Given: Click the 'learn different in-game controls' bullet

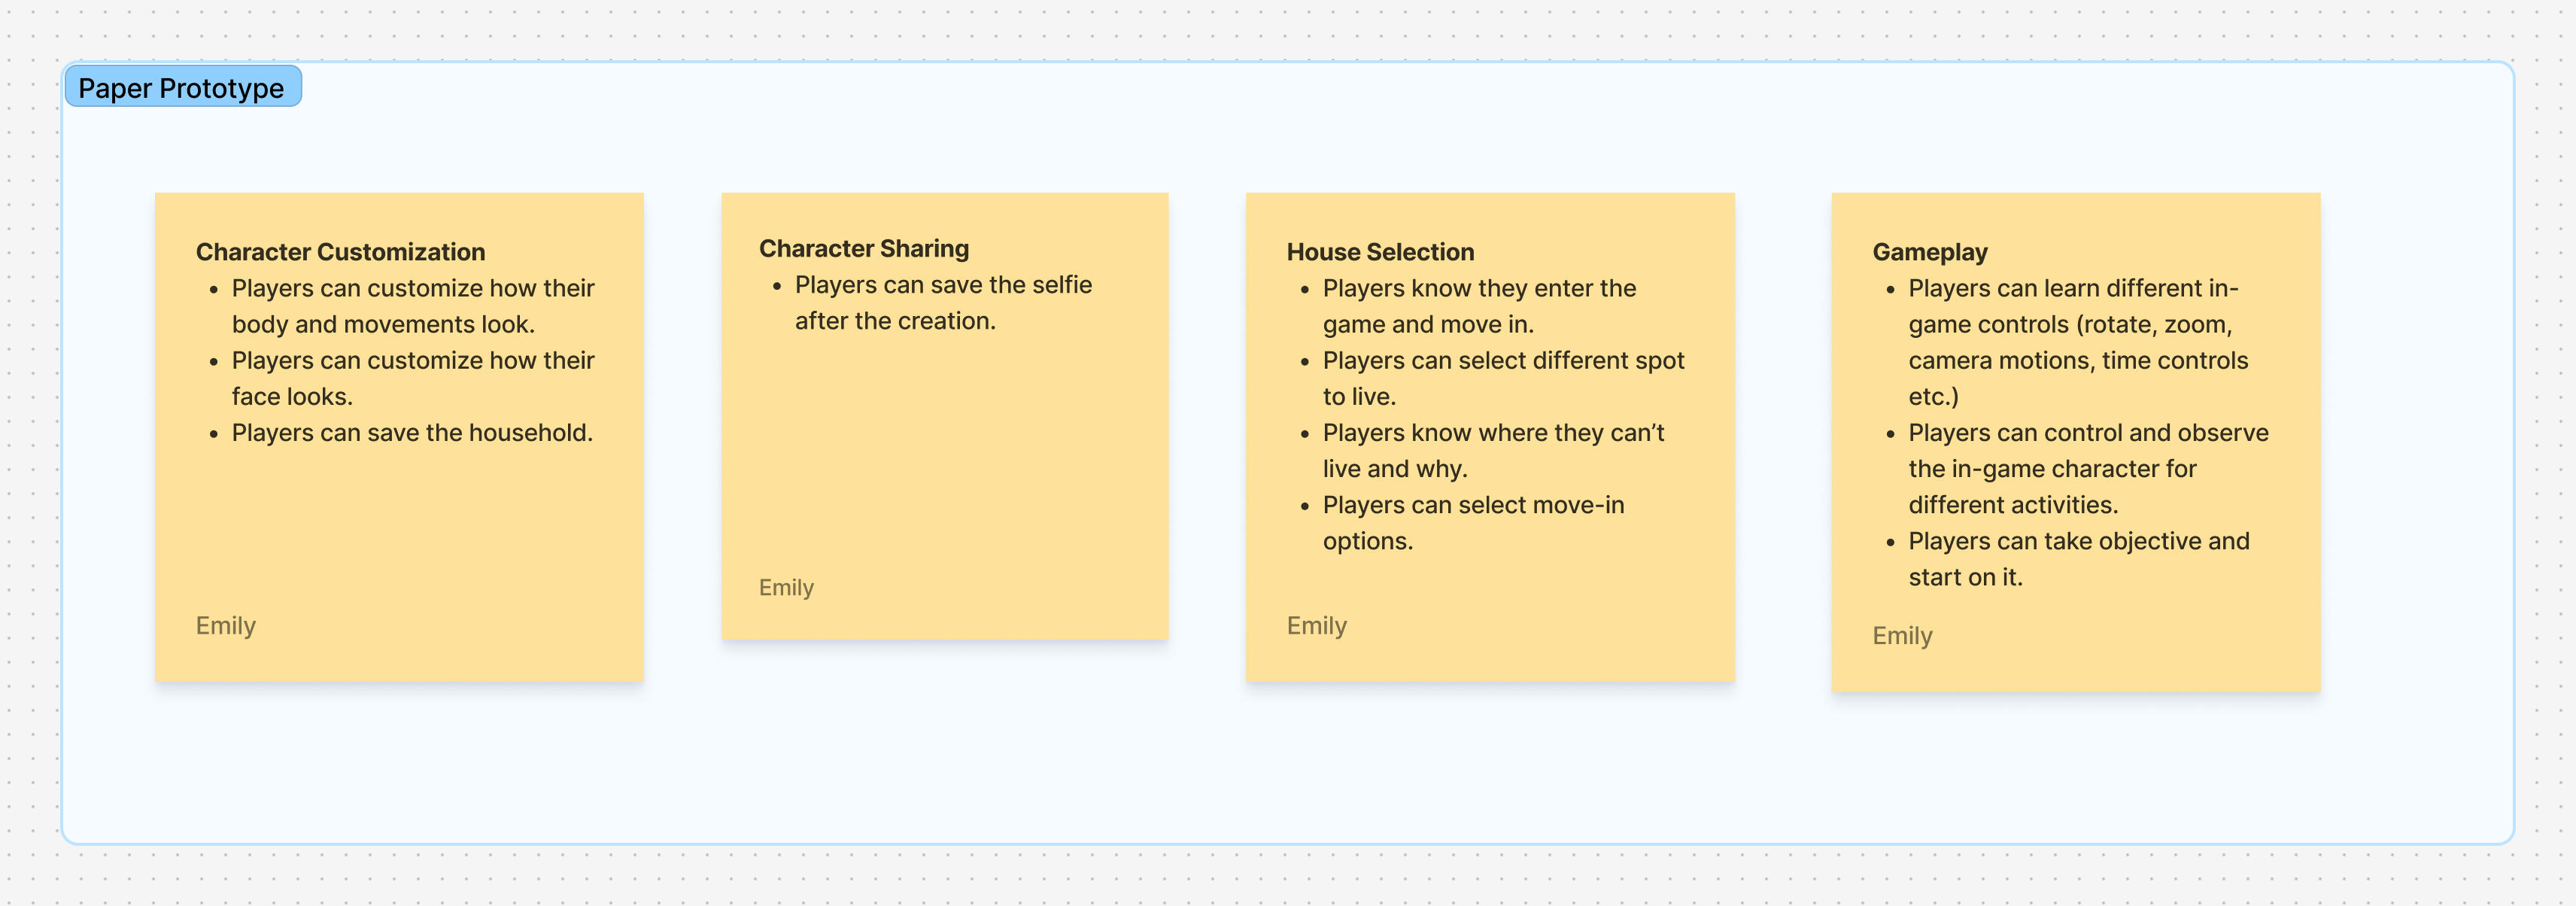Looking at the screenshot, I should coord(2076,342).
